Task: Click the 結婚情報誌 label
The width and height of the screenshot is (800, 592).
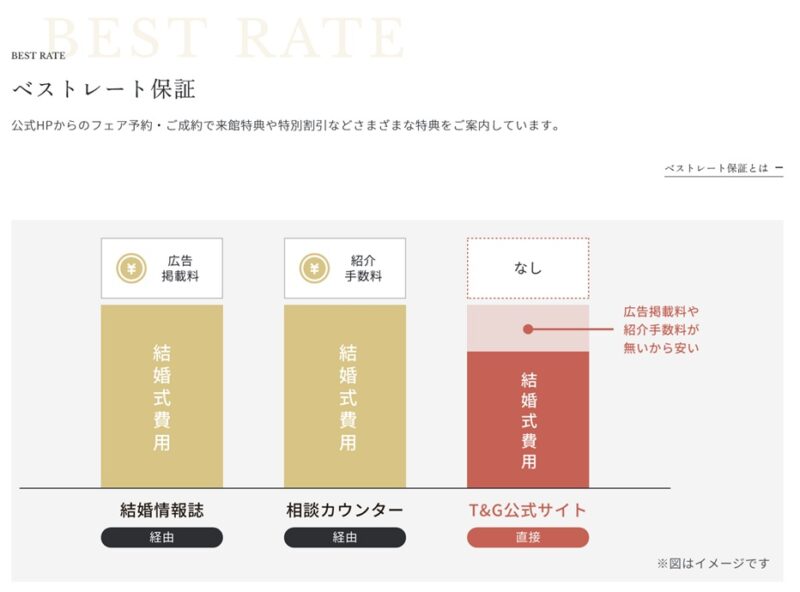Action: pos(162,510)
